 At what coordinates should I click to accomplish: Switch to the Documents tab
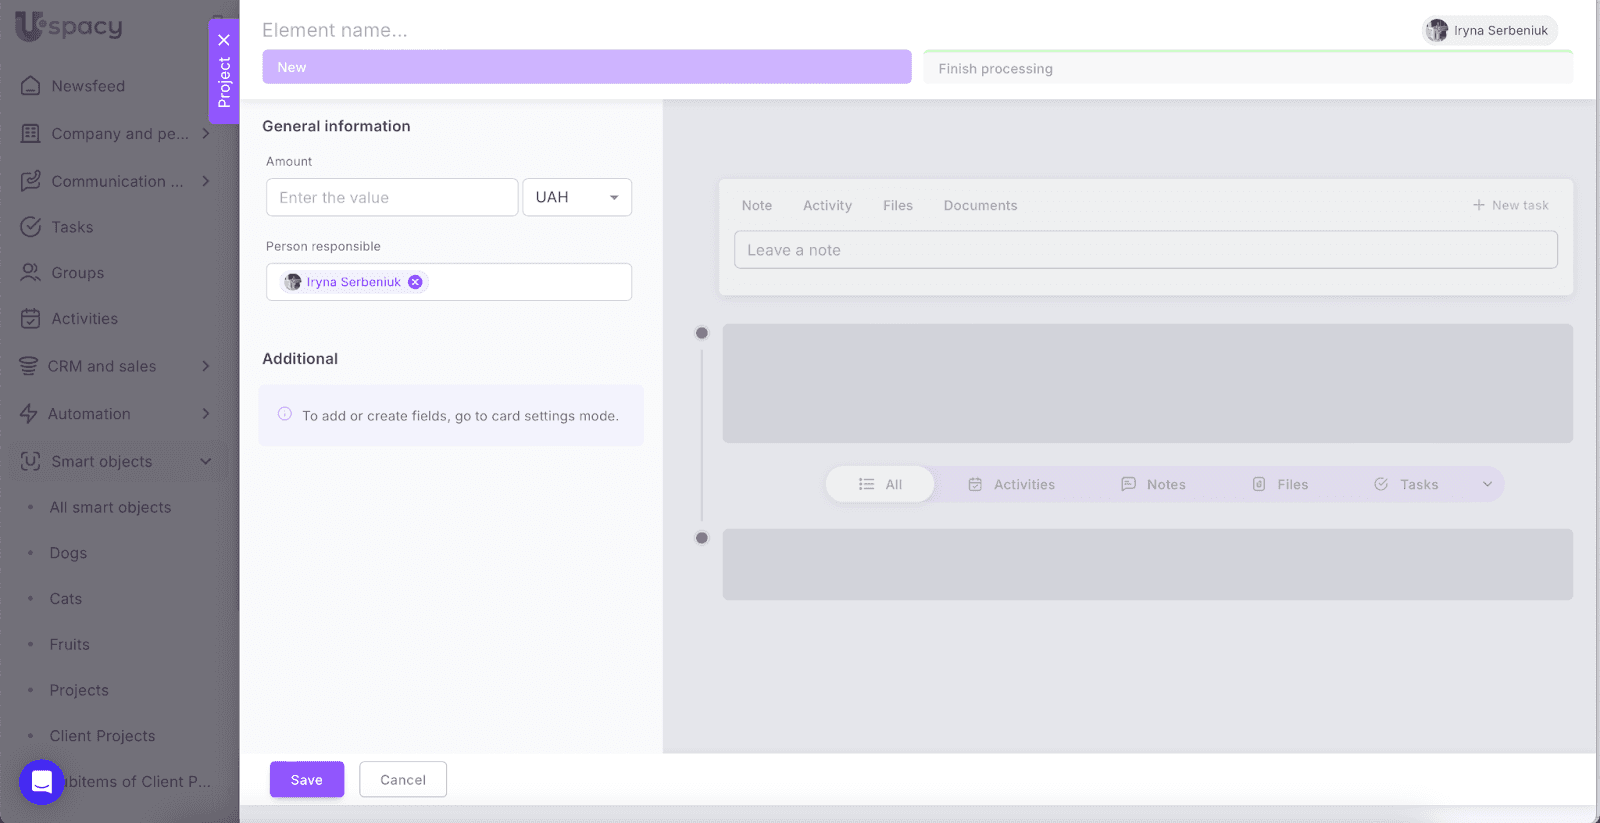pos(980,206)
